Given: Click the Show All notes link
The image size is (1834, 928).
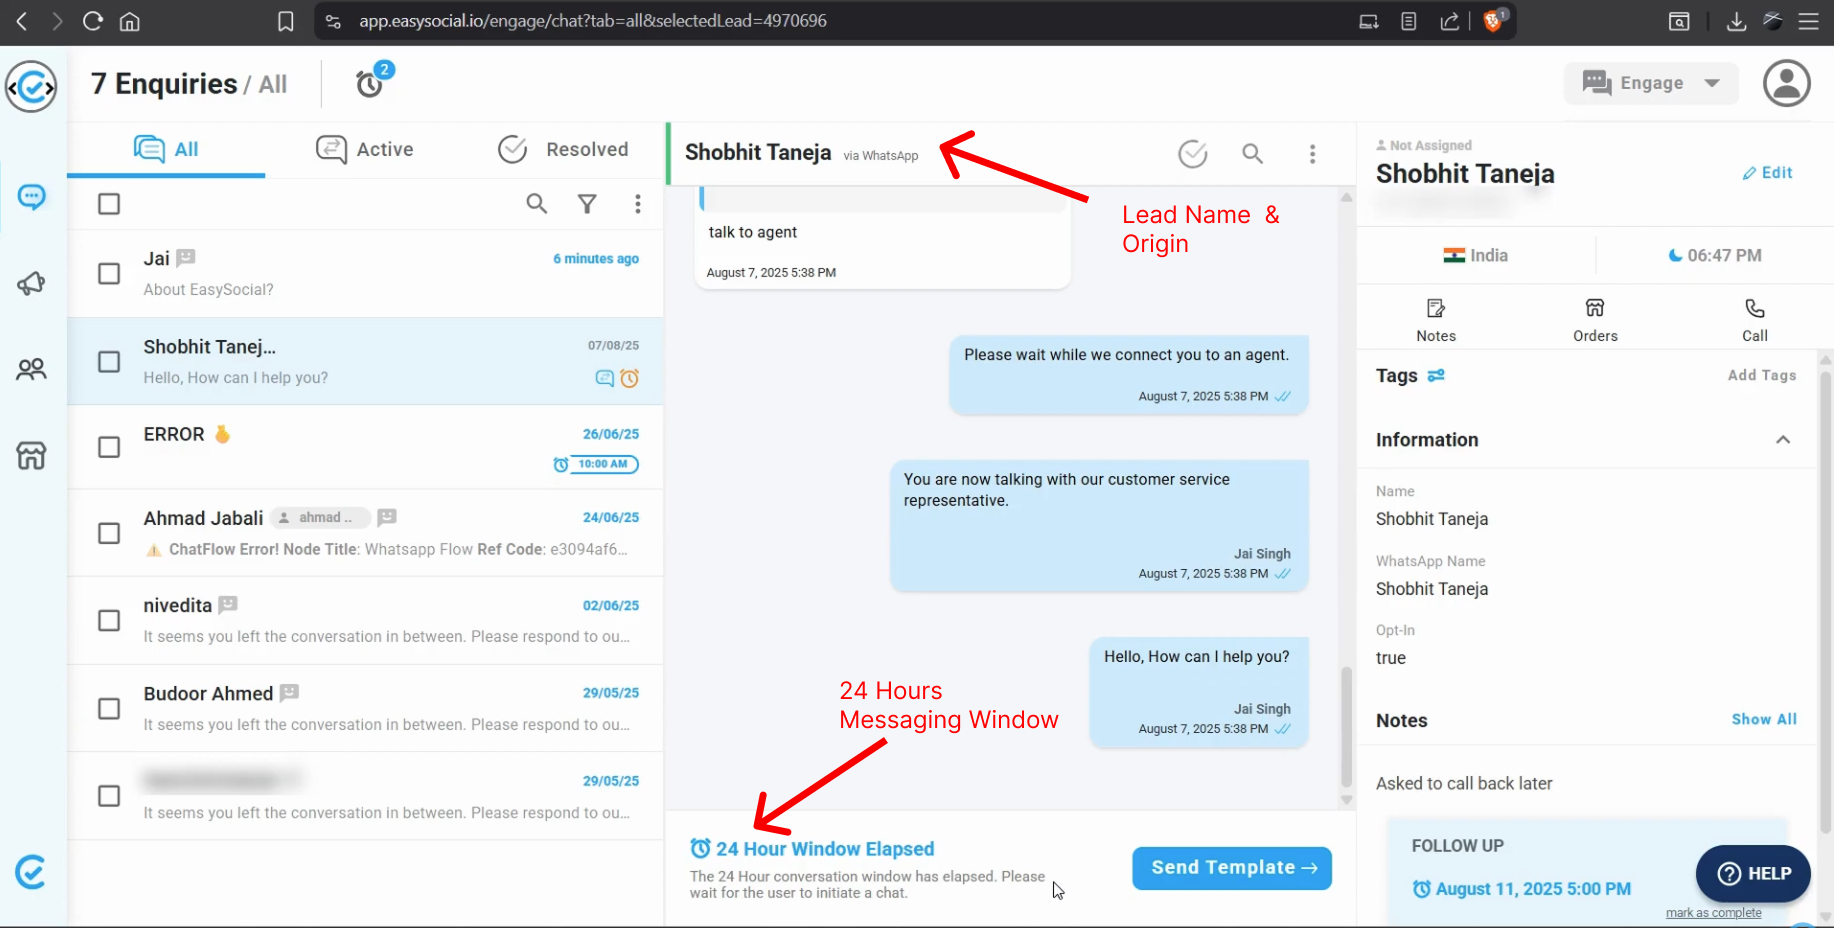Looking at the screenshot, I should [1763, 719].
